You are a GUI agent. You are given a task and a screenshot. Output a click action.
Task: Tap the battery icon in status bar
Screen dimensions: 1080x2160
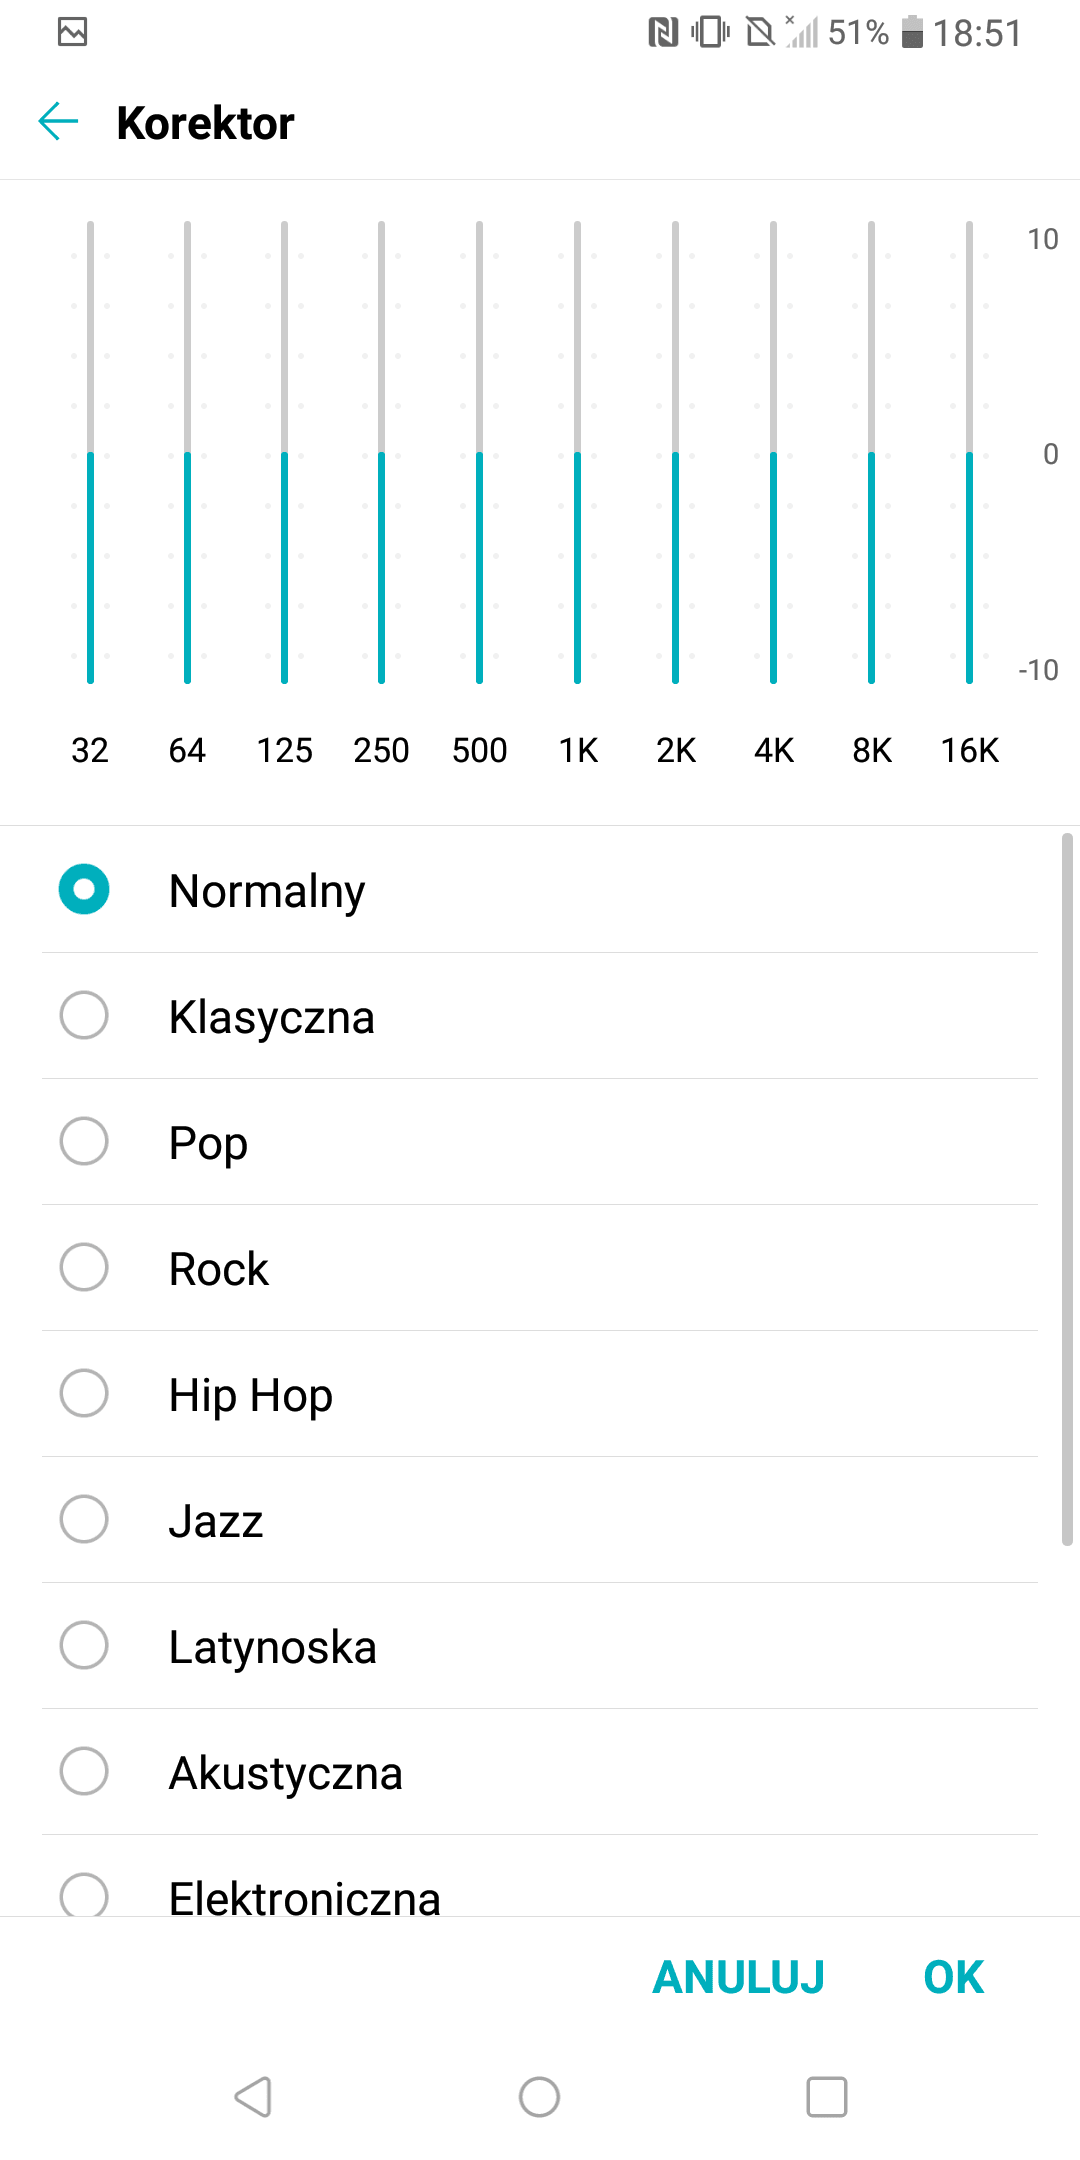click(911, 33)
